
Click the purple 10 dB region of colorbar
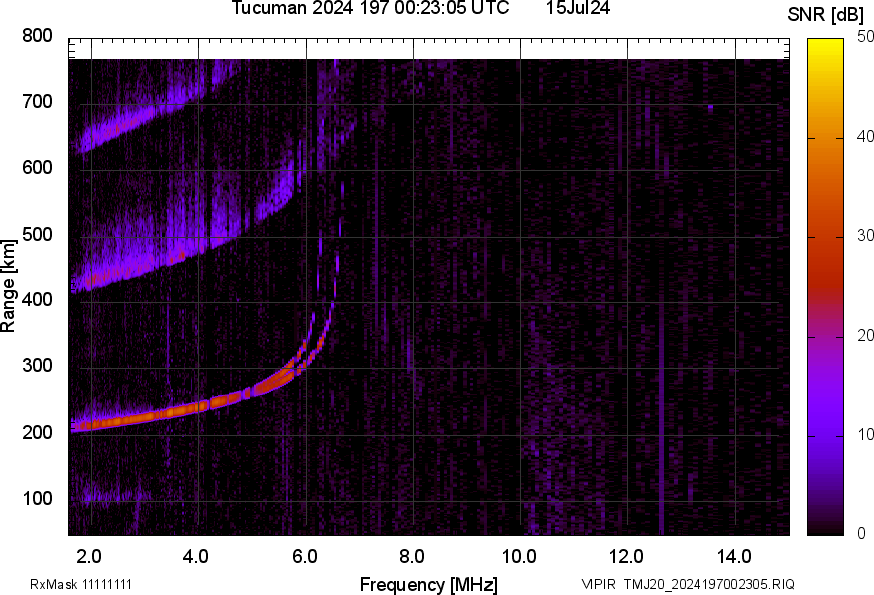826,435
